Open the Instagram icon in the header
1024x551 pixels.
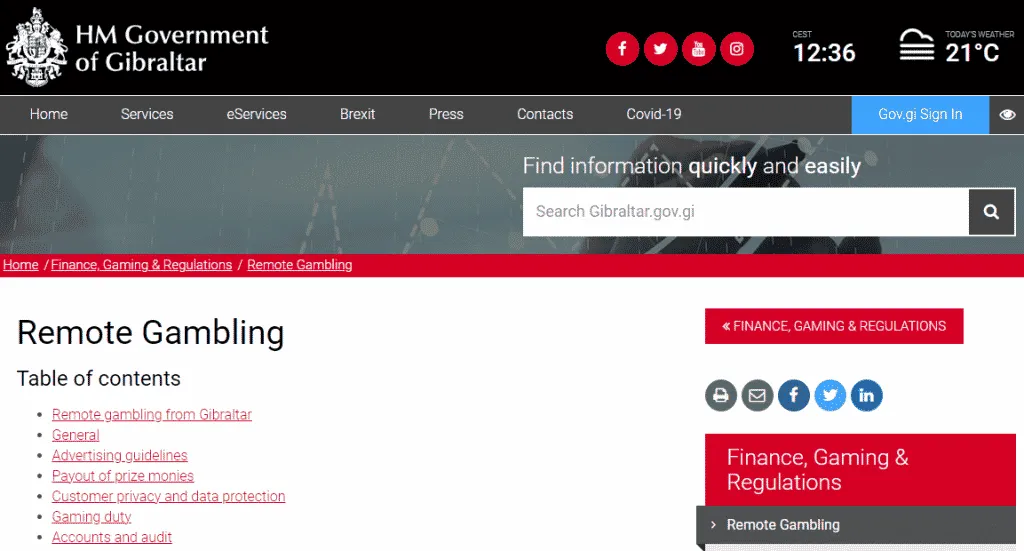pos(737,48)
